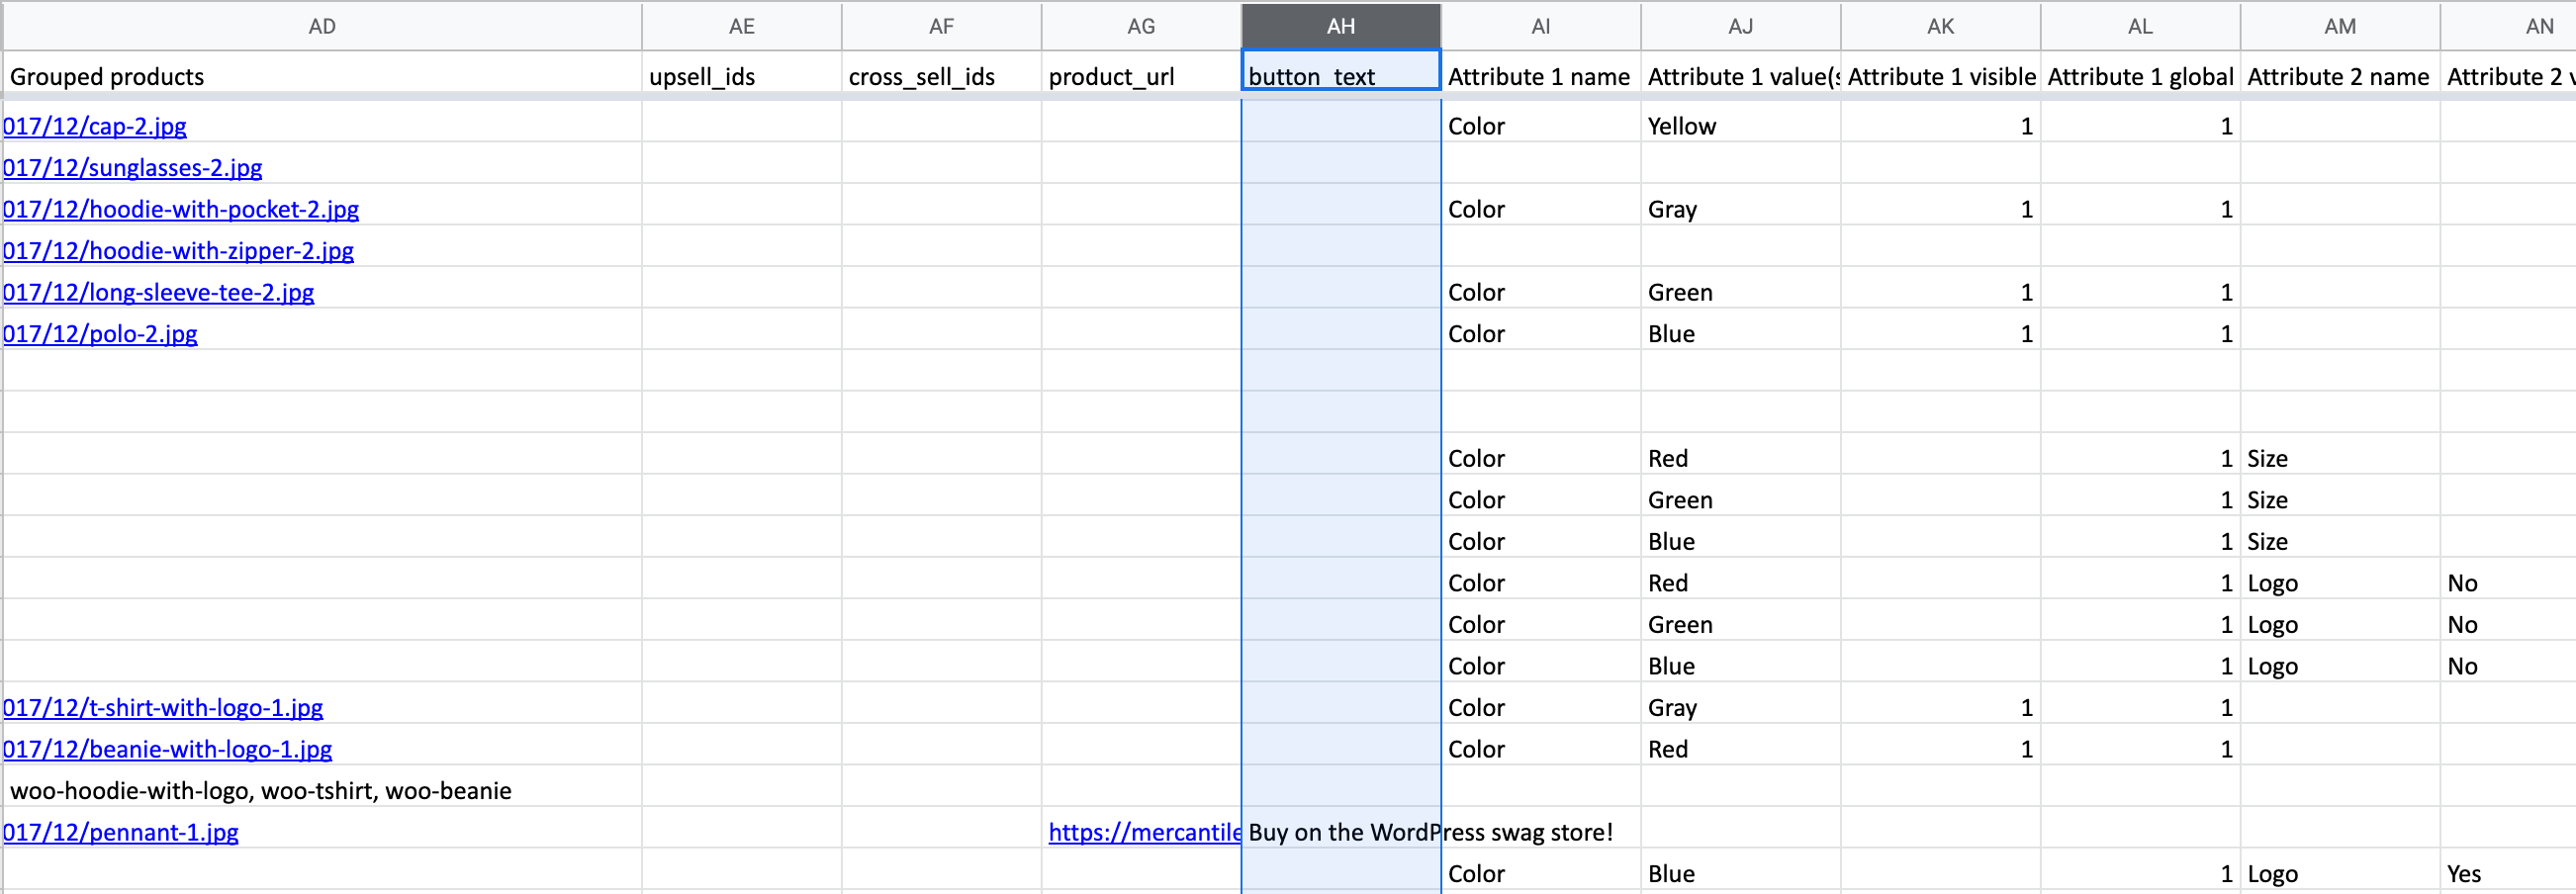Click column header AK

(x=1940, y=26)
